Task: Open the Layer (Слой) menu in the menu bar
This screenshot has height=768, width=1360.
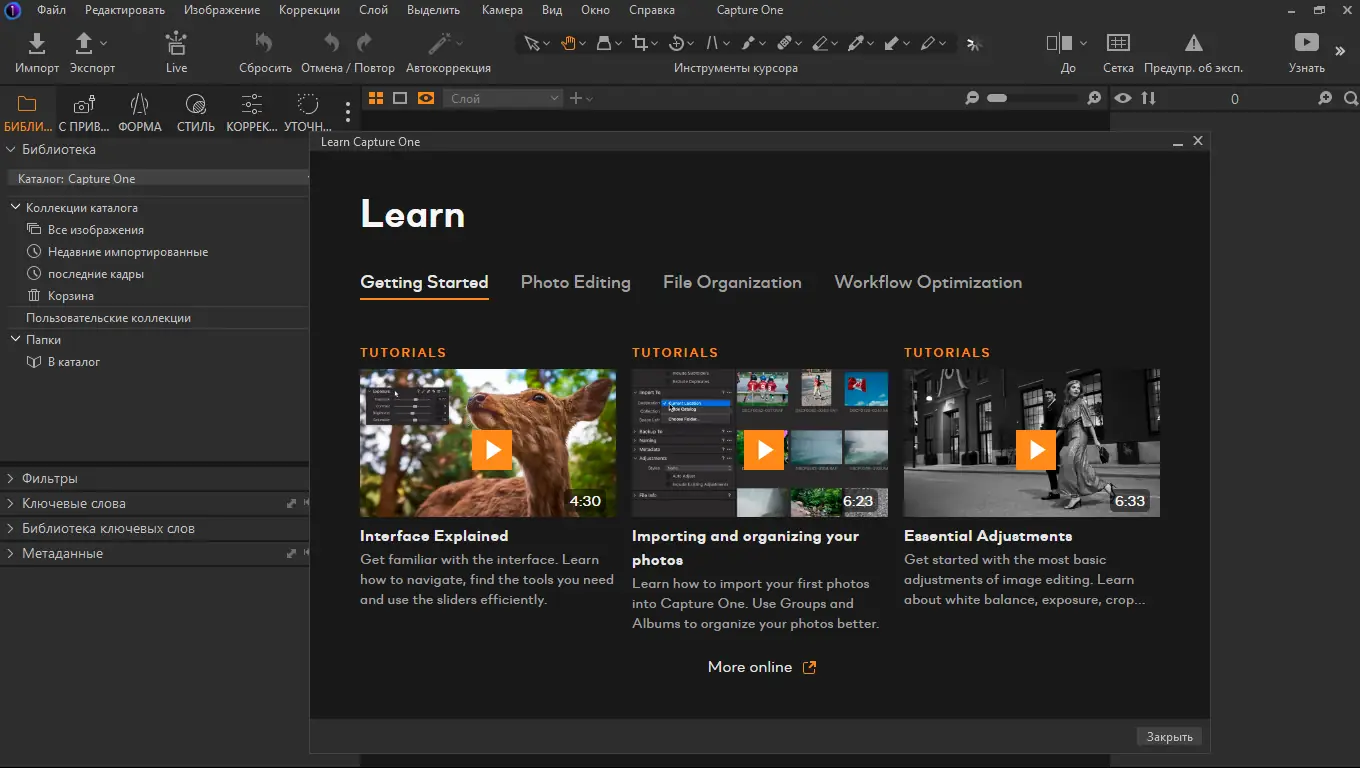Action: tap(373, 10)
